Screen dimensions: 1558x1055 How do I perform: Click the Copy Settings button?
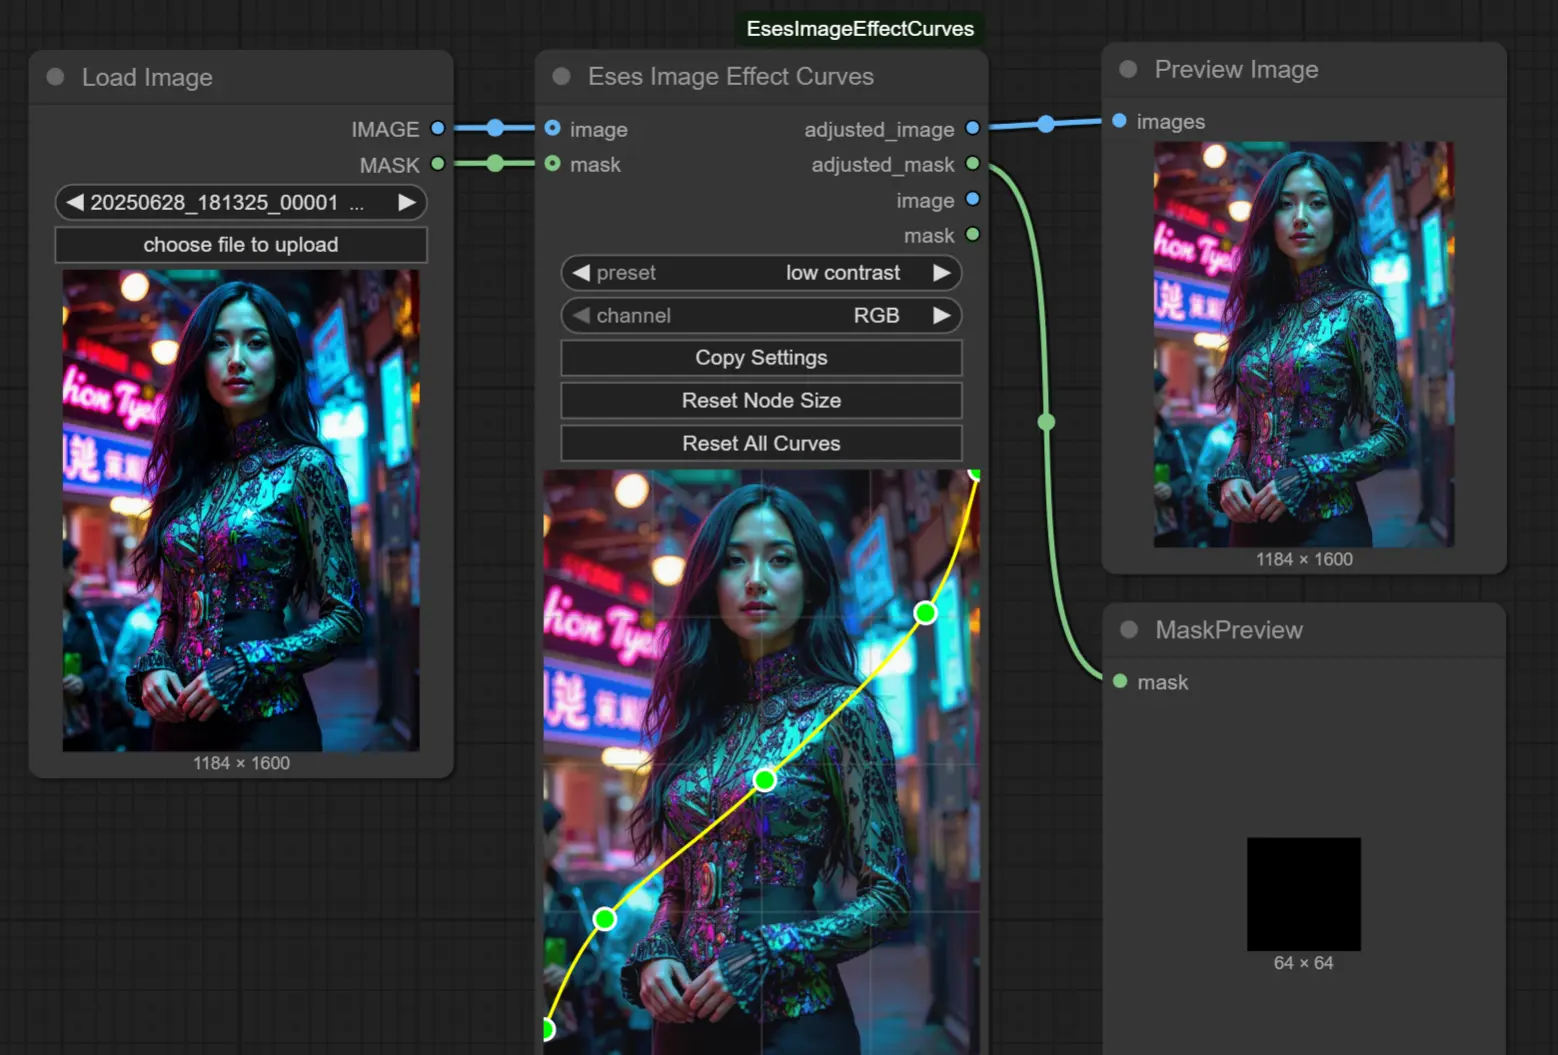tap(761, 357)
